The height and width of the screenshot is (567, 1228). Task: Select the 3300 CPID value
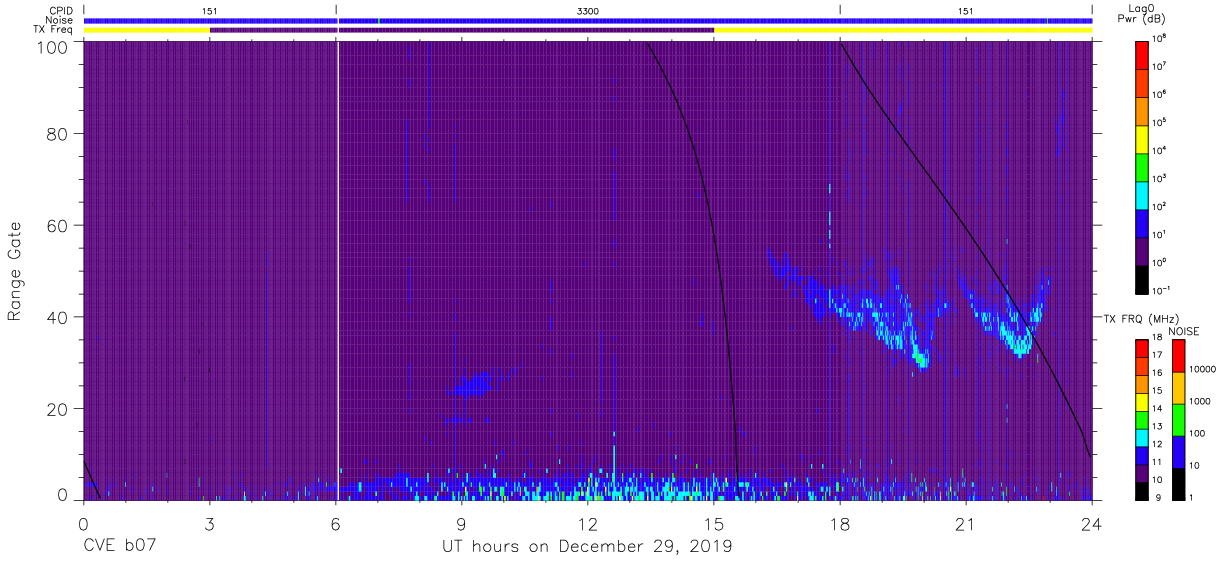pos(589,11)
